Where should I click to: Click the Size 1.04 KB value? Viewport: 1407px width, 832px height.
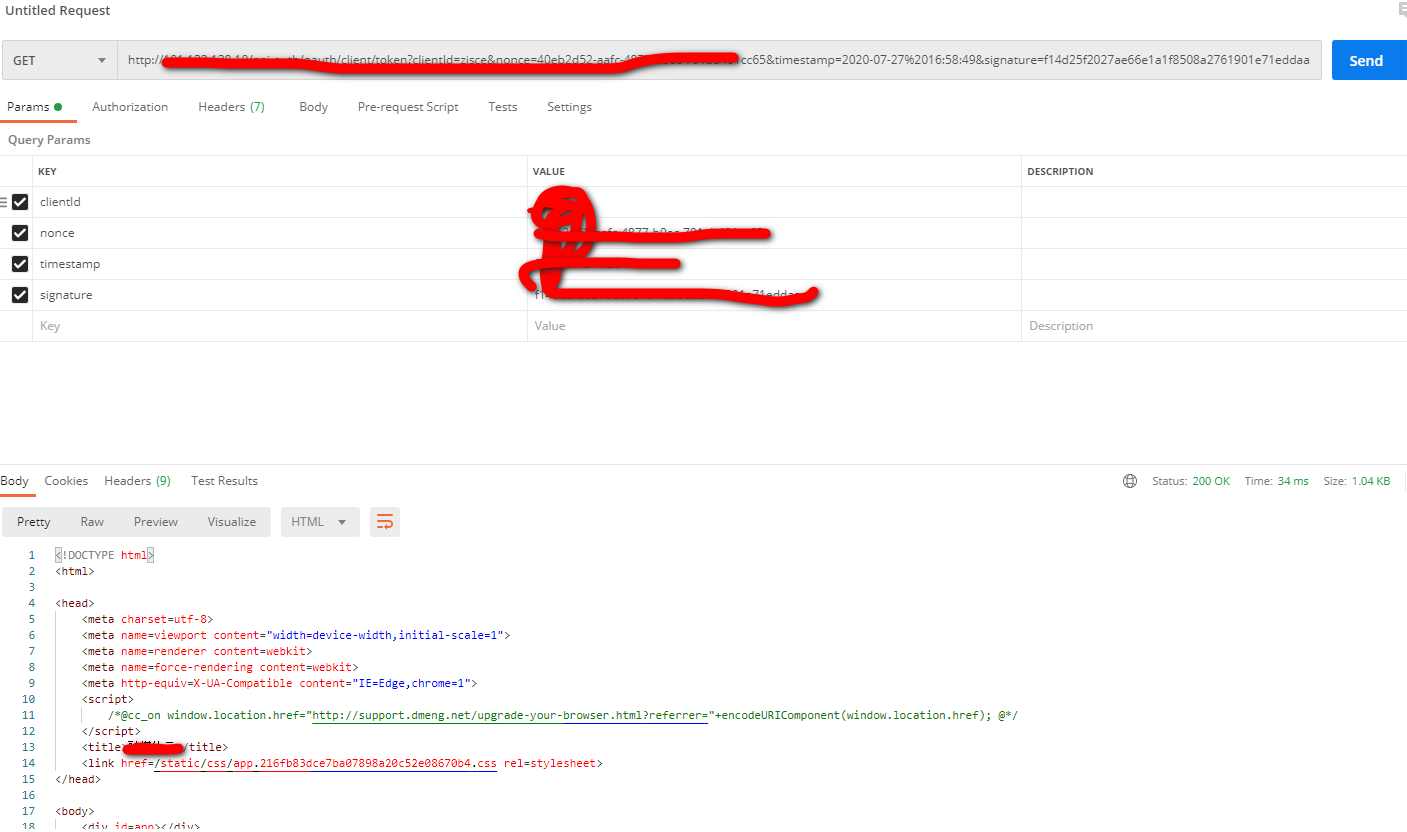tap(1370, 481)
